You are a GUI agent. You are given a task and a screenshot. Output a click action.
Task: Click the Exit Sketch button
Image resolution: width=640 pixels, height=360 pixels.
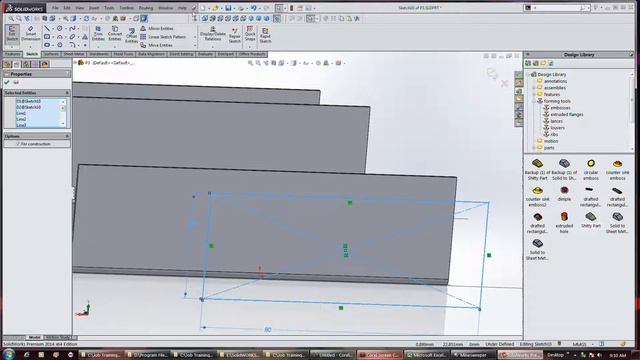pos(12,33)
